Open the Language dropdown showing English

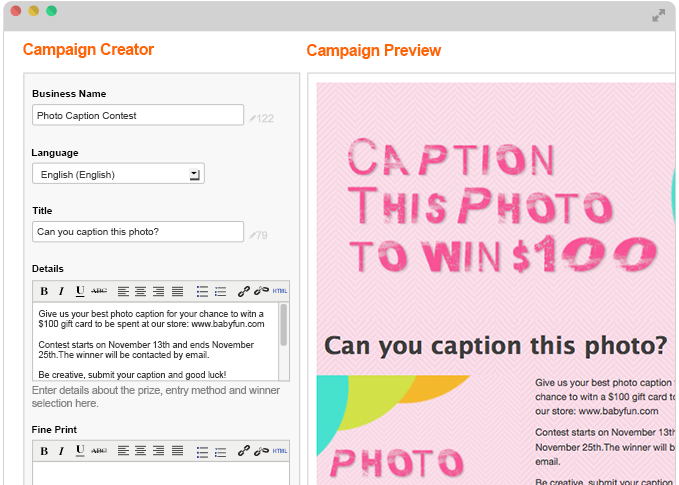[x=118, y=174]
